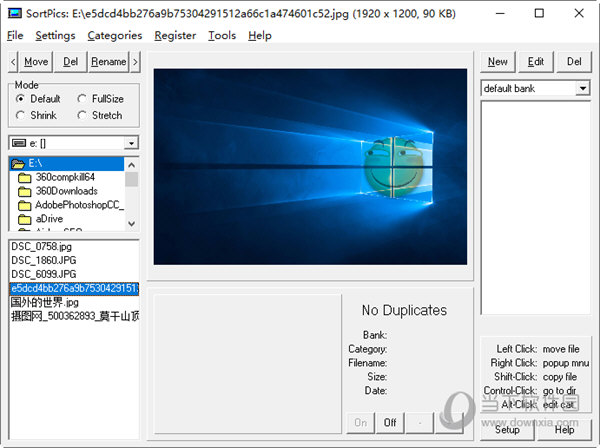This screenshot has width=600, height=448.
Task: Minimize the SortPics window
Action: pos(500,13)
